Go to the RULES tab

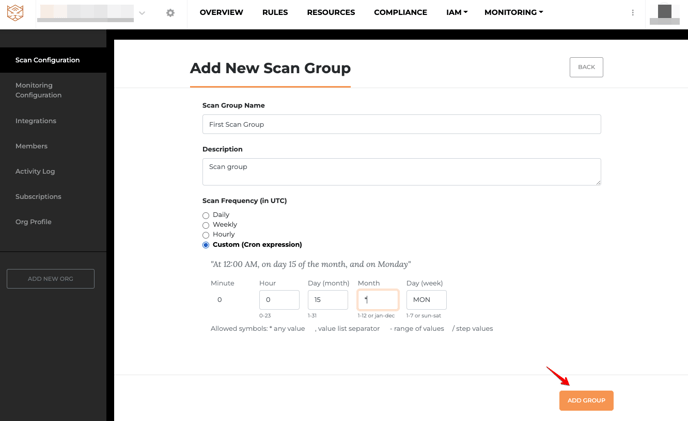(275, 12)
